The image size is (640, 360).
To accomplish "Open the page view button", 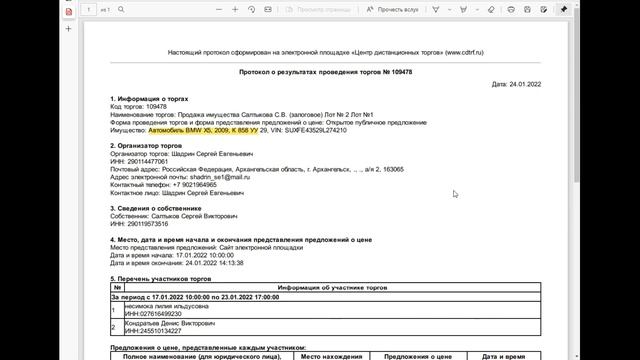I will 318,9.
